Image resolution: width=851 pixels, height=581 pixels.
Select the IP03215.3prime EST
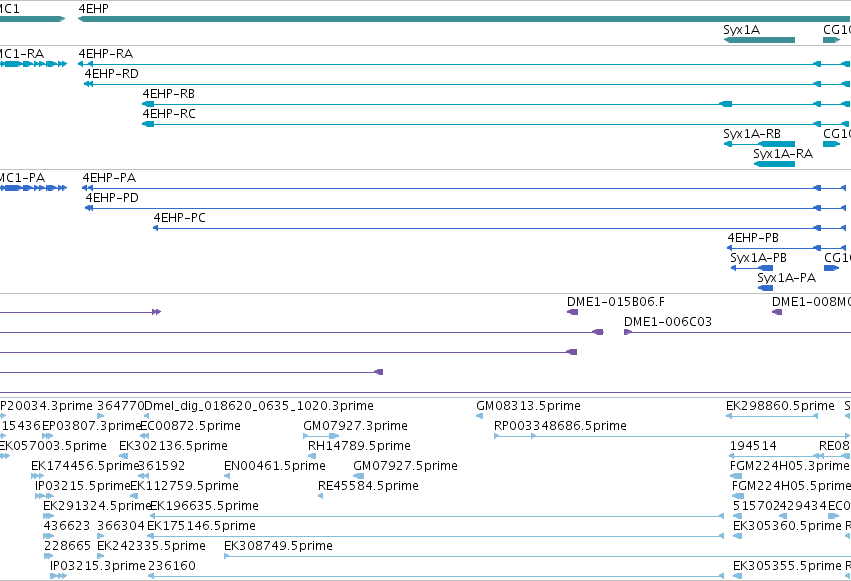(59, 576)
